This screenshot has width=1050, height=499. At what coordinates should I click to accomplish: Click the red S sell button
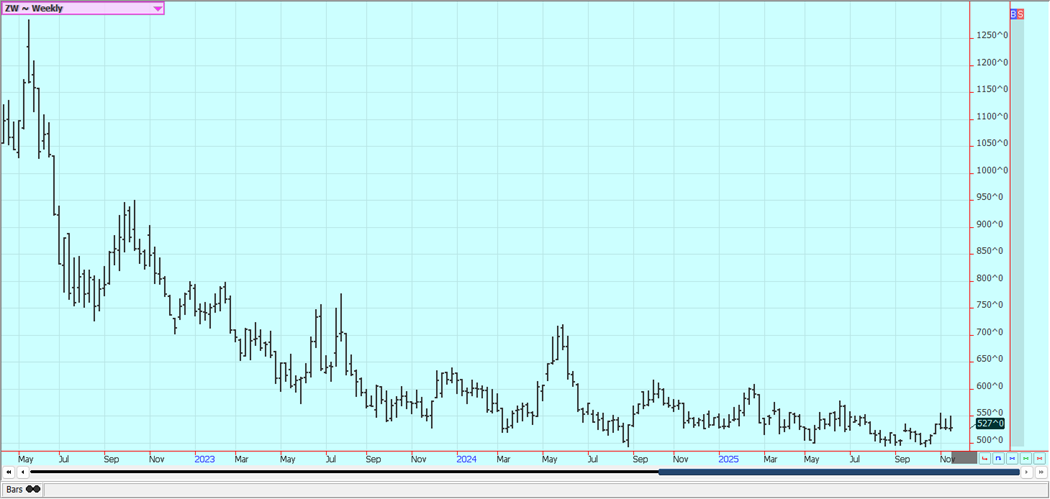(1020, 14)
